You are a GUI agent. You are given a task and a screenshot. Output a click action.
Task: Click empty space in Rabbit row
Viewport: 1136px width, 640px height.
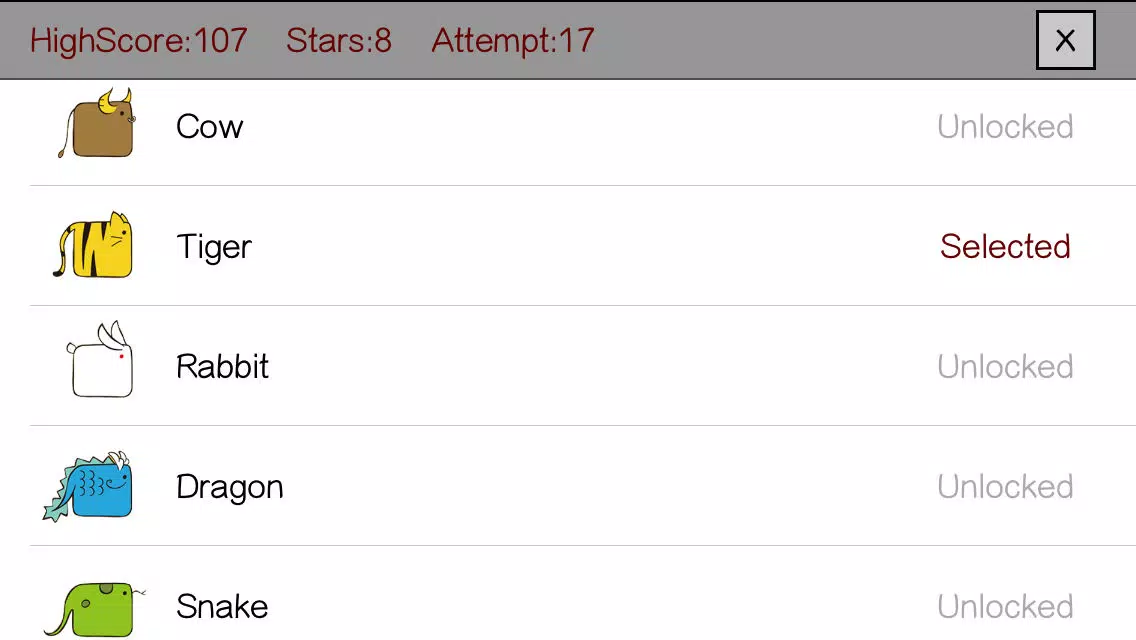coord(601,366)
